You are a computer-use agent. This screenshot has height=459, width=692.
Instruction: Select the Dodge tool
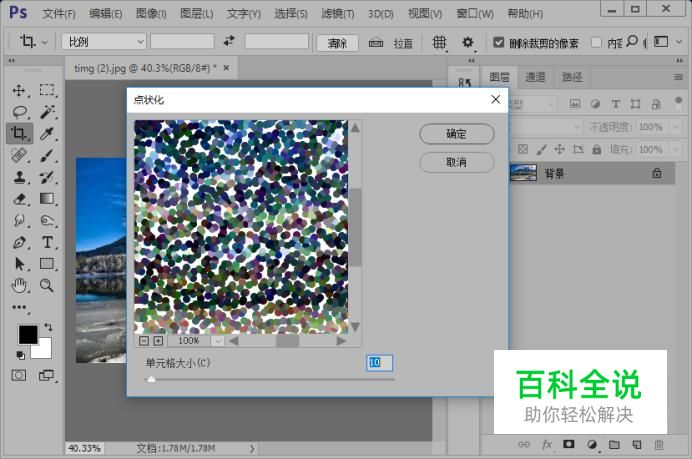(47, 220)
